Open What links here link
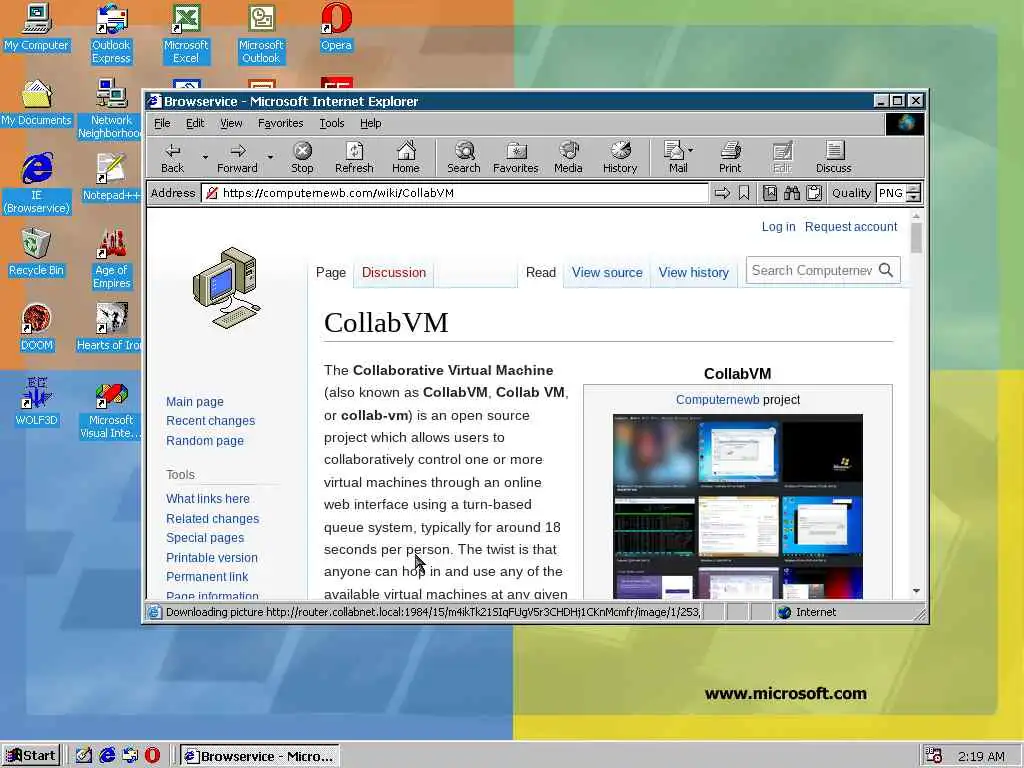 pos(208,498)
